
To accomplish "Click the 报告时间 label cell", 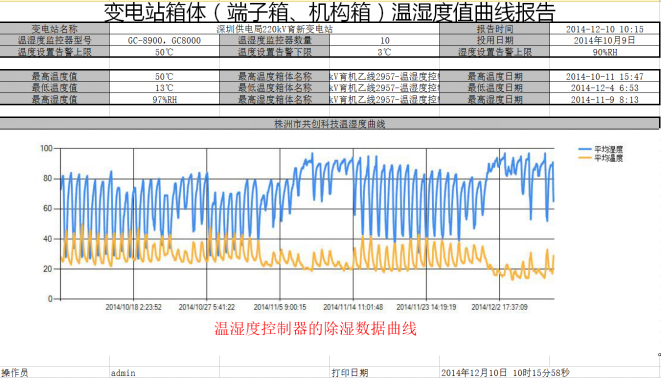I will [x=494, y=29].
